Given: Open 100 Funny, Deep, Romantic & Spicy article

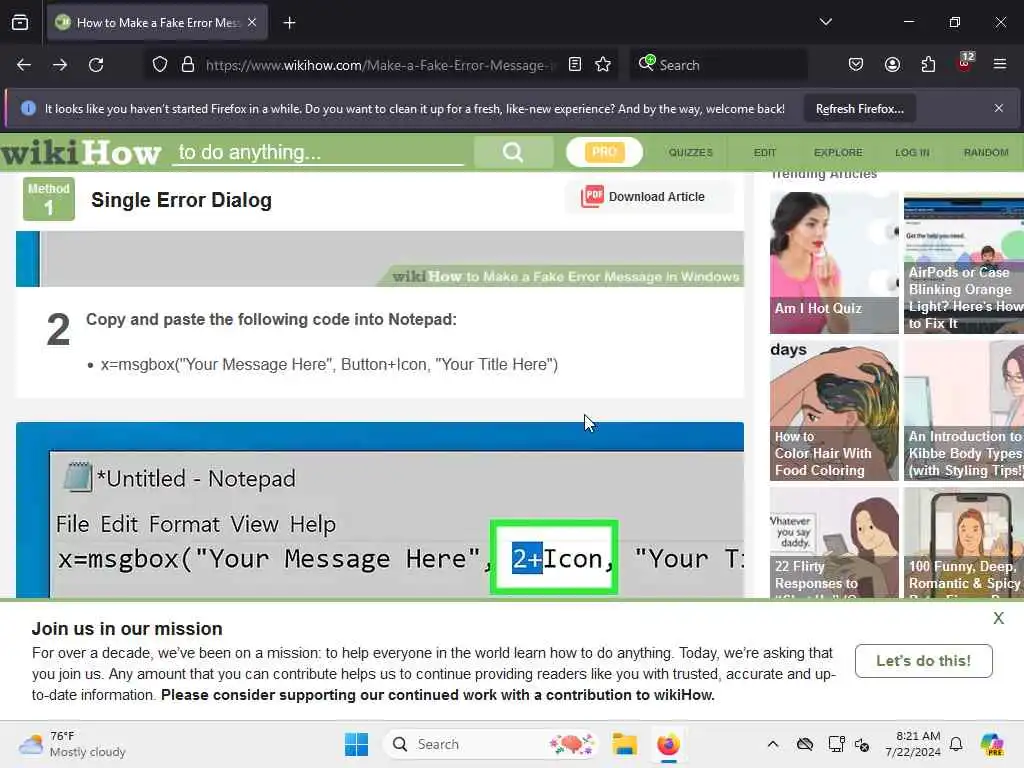Looking at the screenshot, I should tap(964, 542).
